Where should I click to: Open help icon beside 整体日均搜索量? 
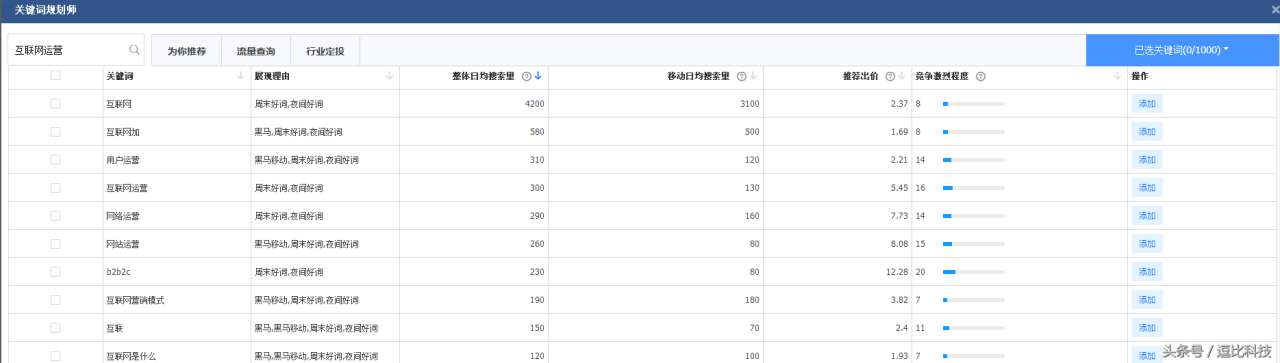(526, 76)
